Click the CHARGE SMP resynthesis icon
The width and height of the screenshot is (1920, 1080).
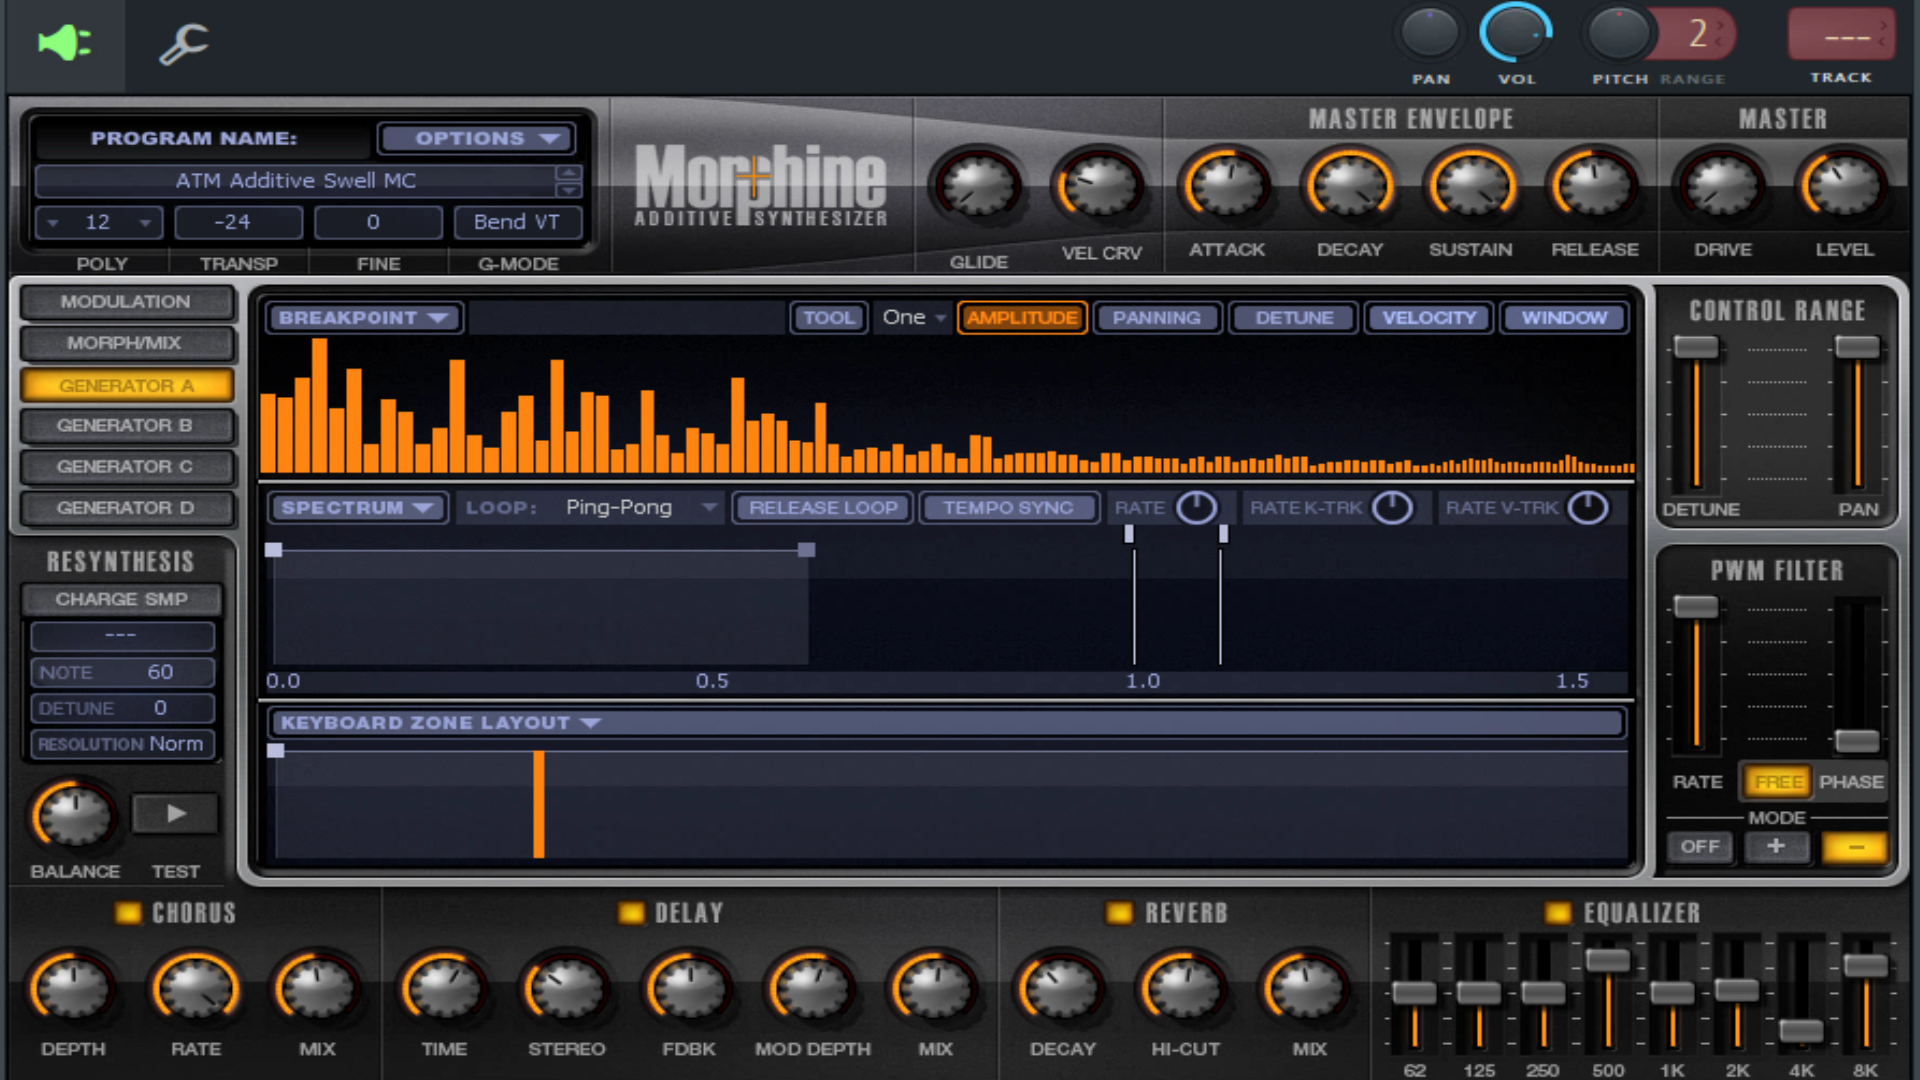click(120, 597)
